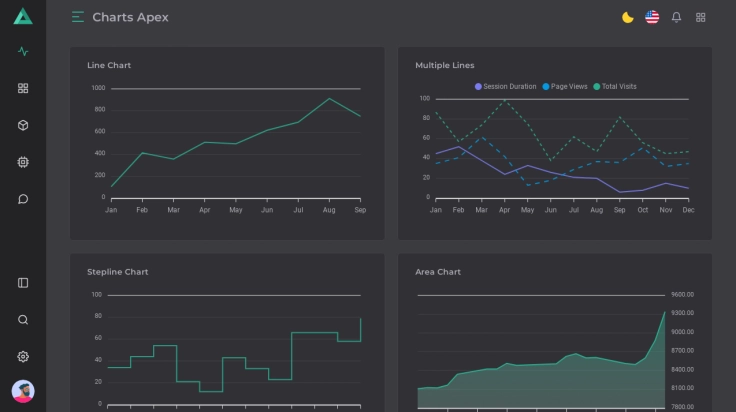Image resolution: width=736 pixels, height=412 pixels.
Task: Toggle the sidebar with hamburger menu icon
Action: [78, 17]
